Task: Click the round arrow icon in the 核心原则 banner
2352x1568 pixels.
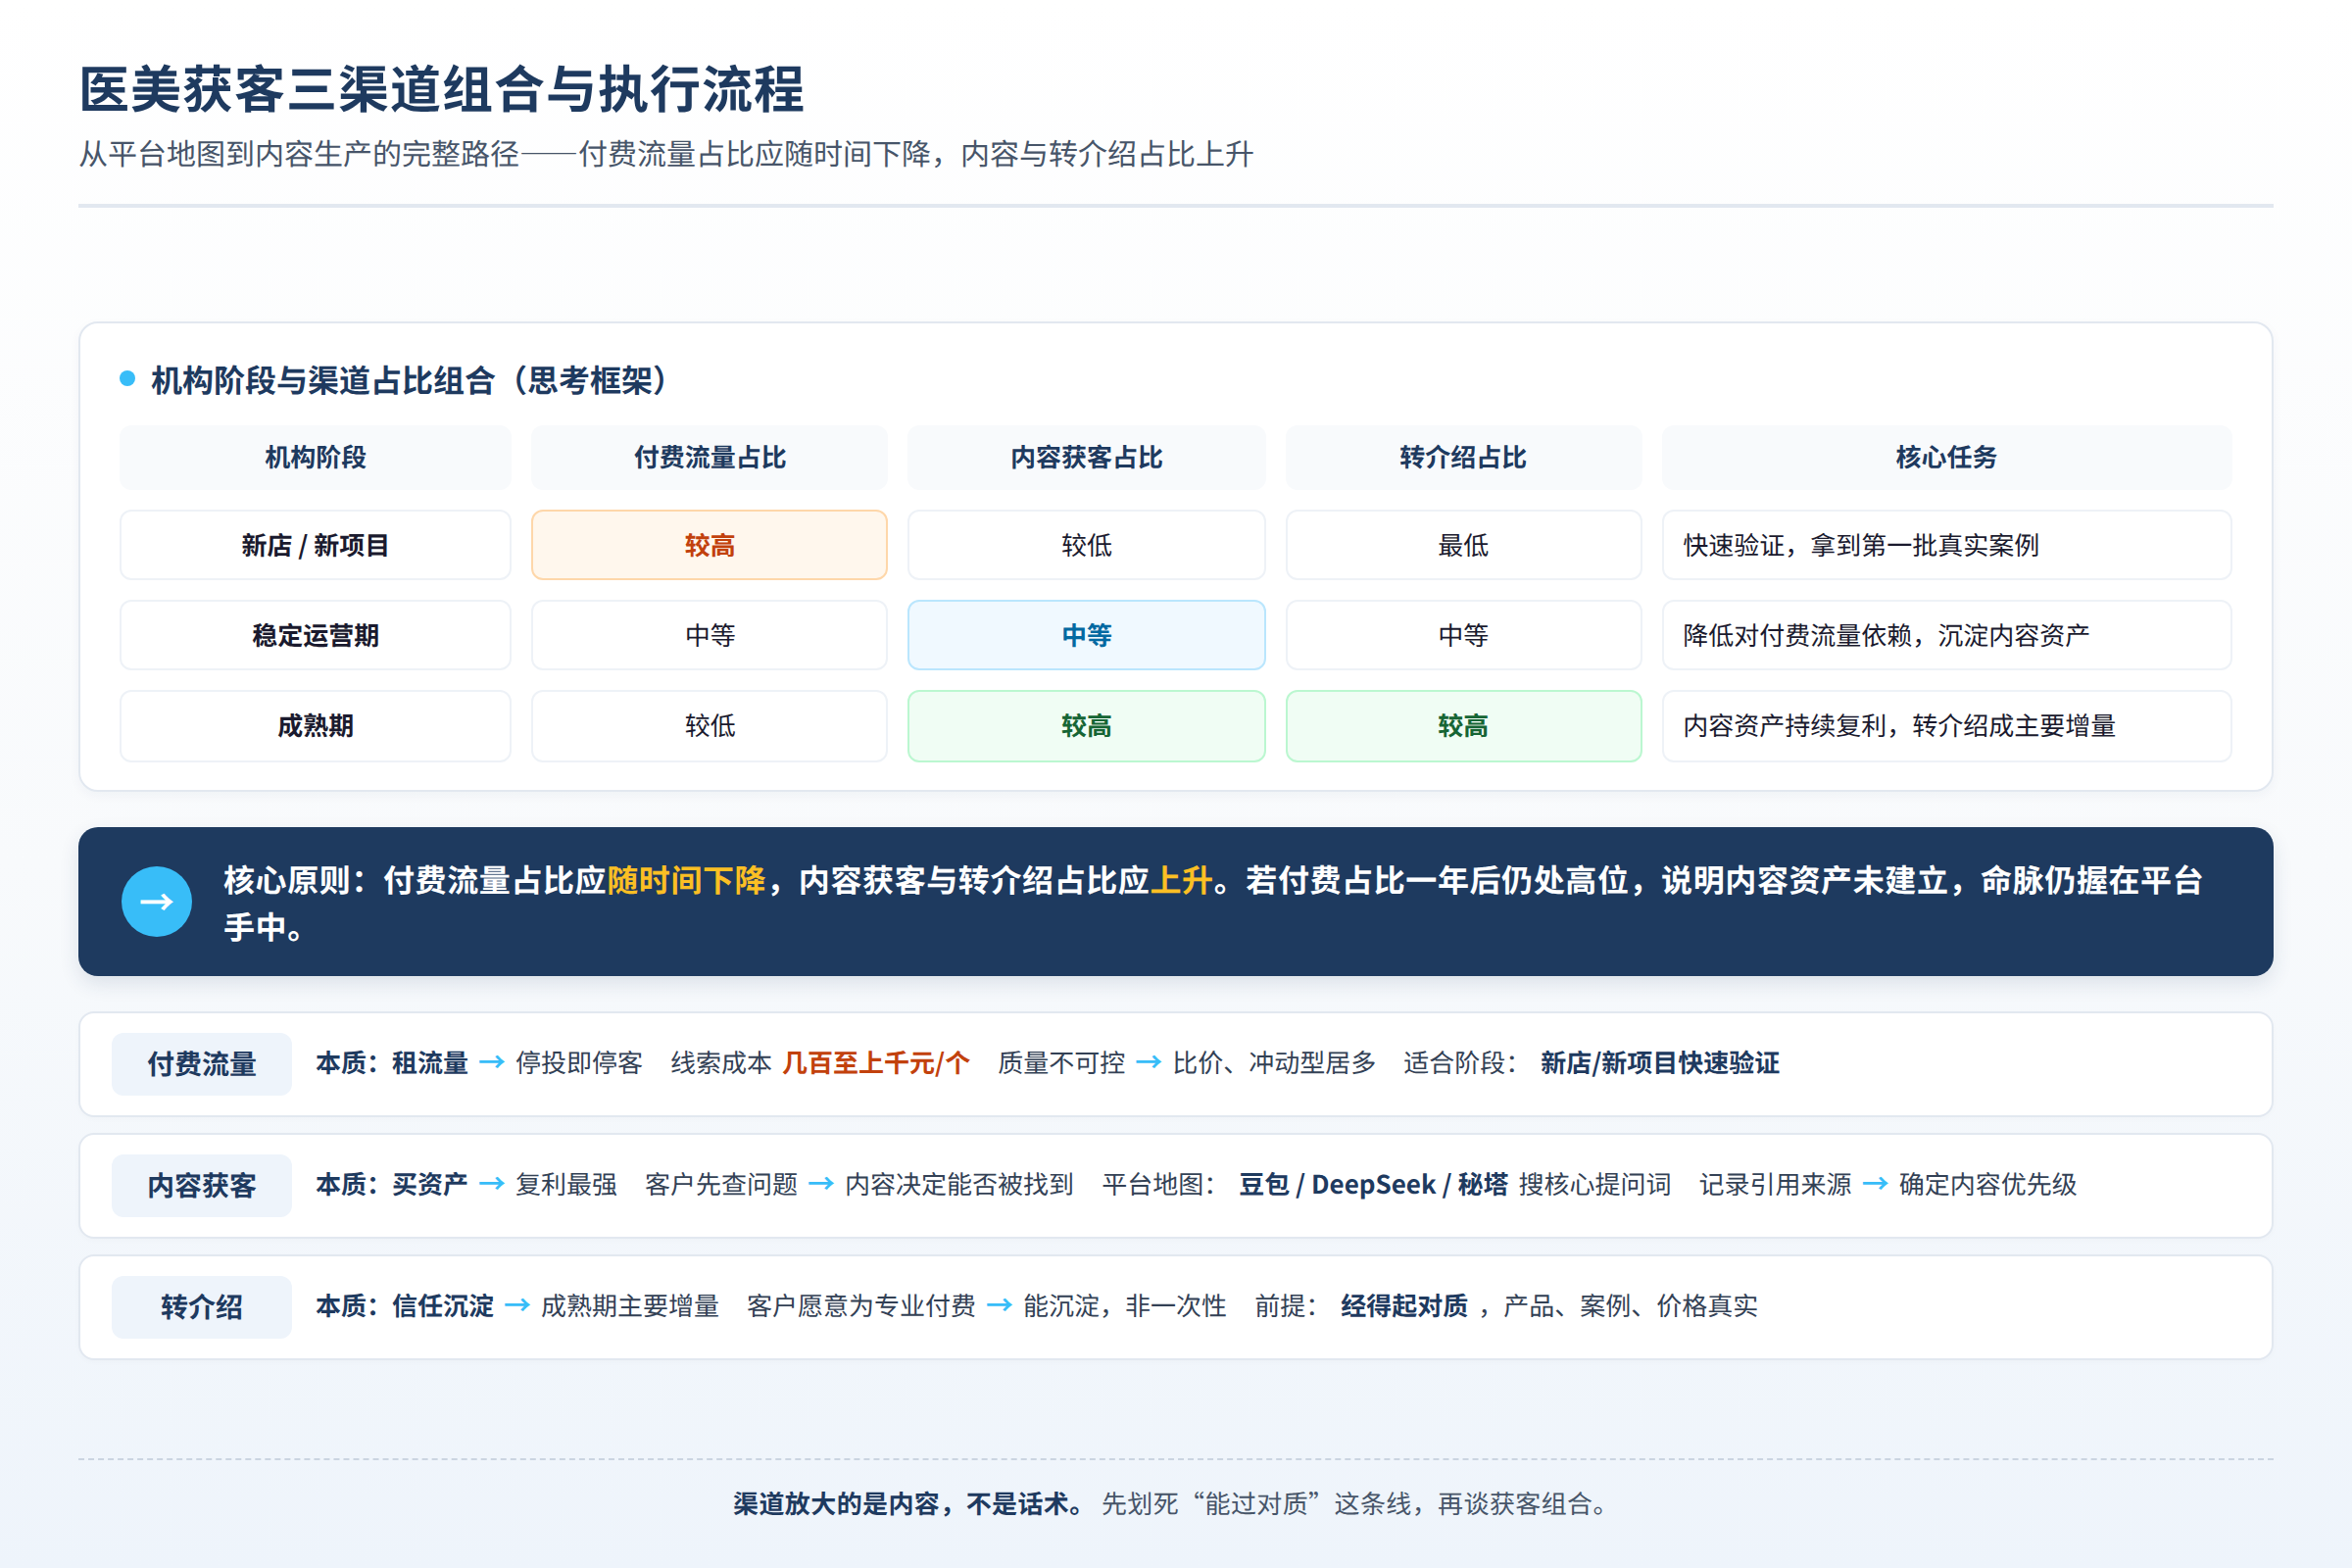Action: [157, 901]
